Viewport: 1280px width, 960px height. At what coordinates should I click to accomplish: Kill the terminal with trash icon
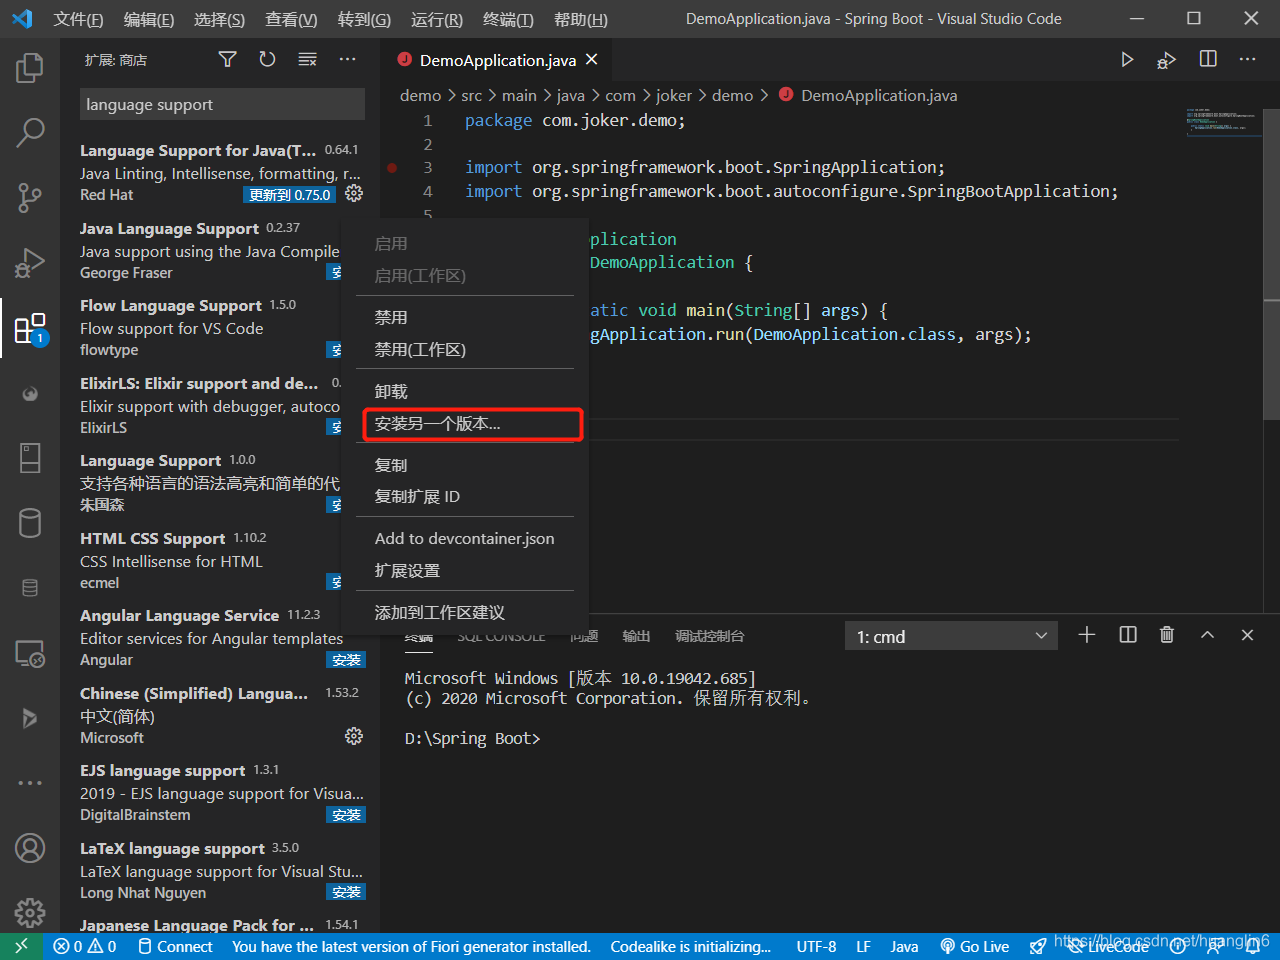1167,635
